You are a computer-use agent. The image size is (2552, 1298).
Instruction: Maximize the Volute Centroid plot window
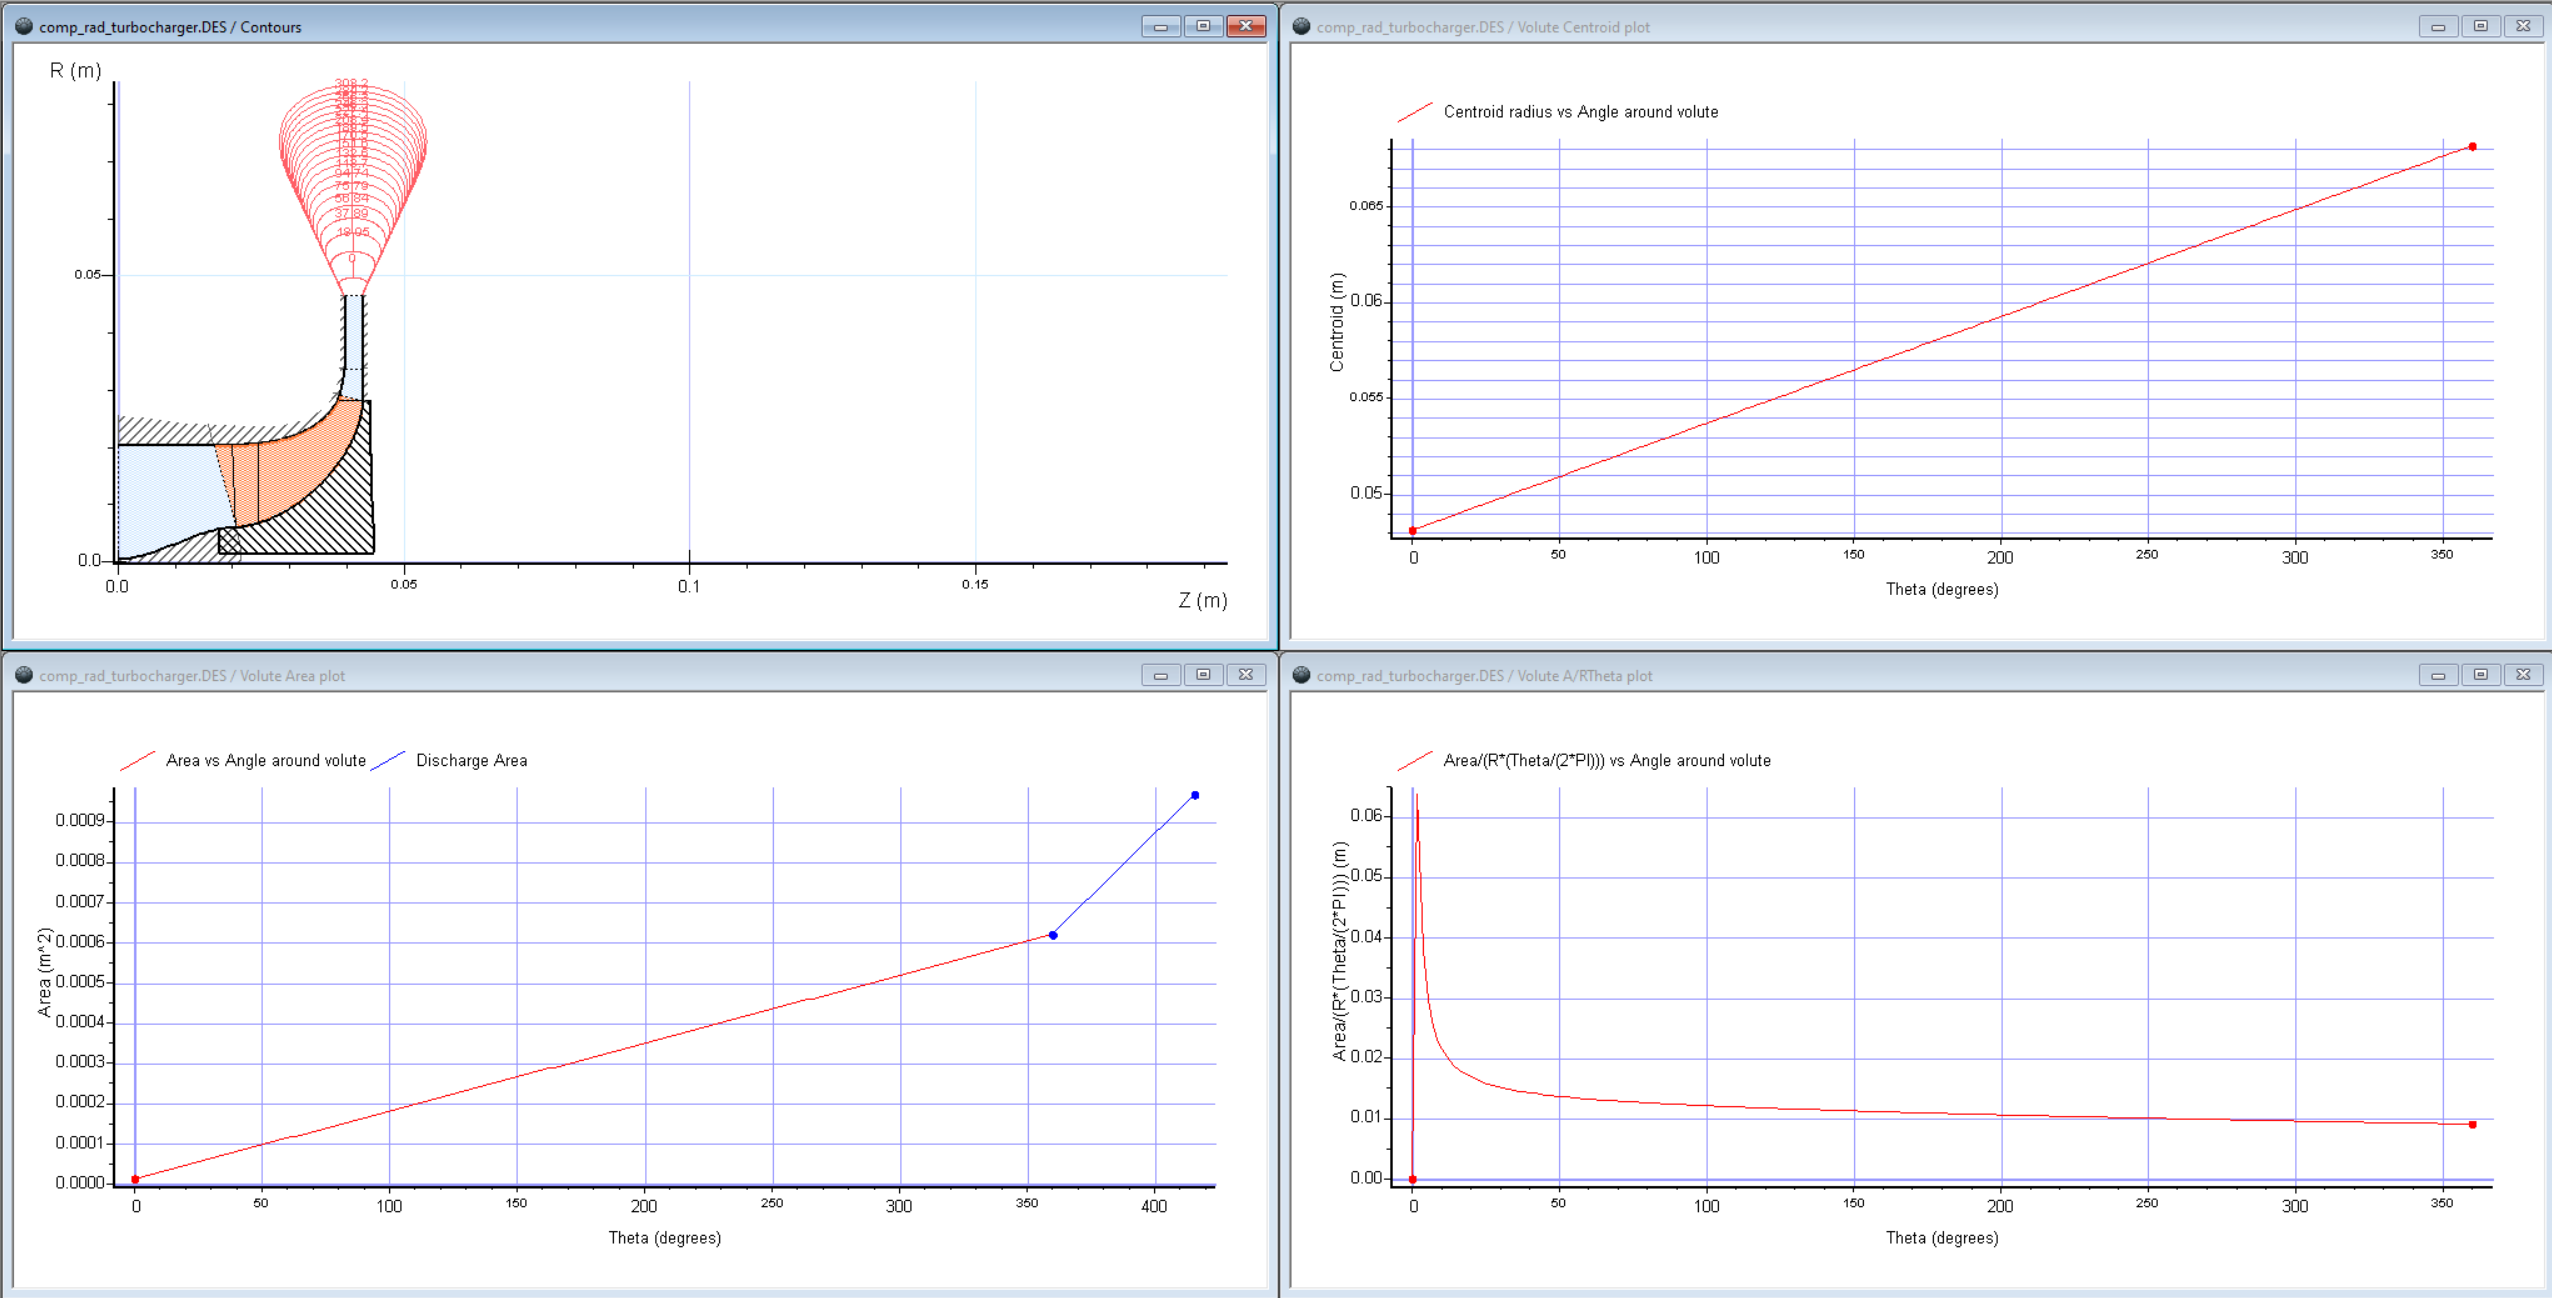click(x=2480, y=26)
